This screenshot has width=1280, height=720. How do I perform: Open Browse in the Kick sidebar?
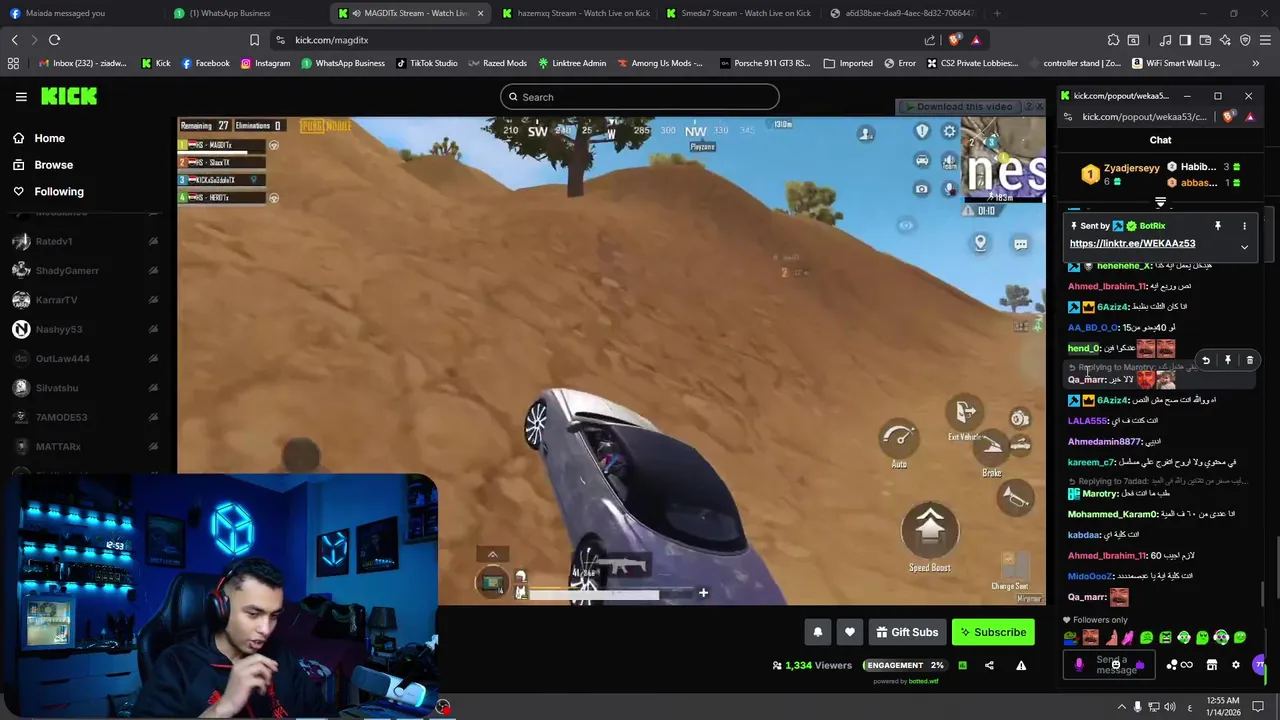coord(53,165)
